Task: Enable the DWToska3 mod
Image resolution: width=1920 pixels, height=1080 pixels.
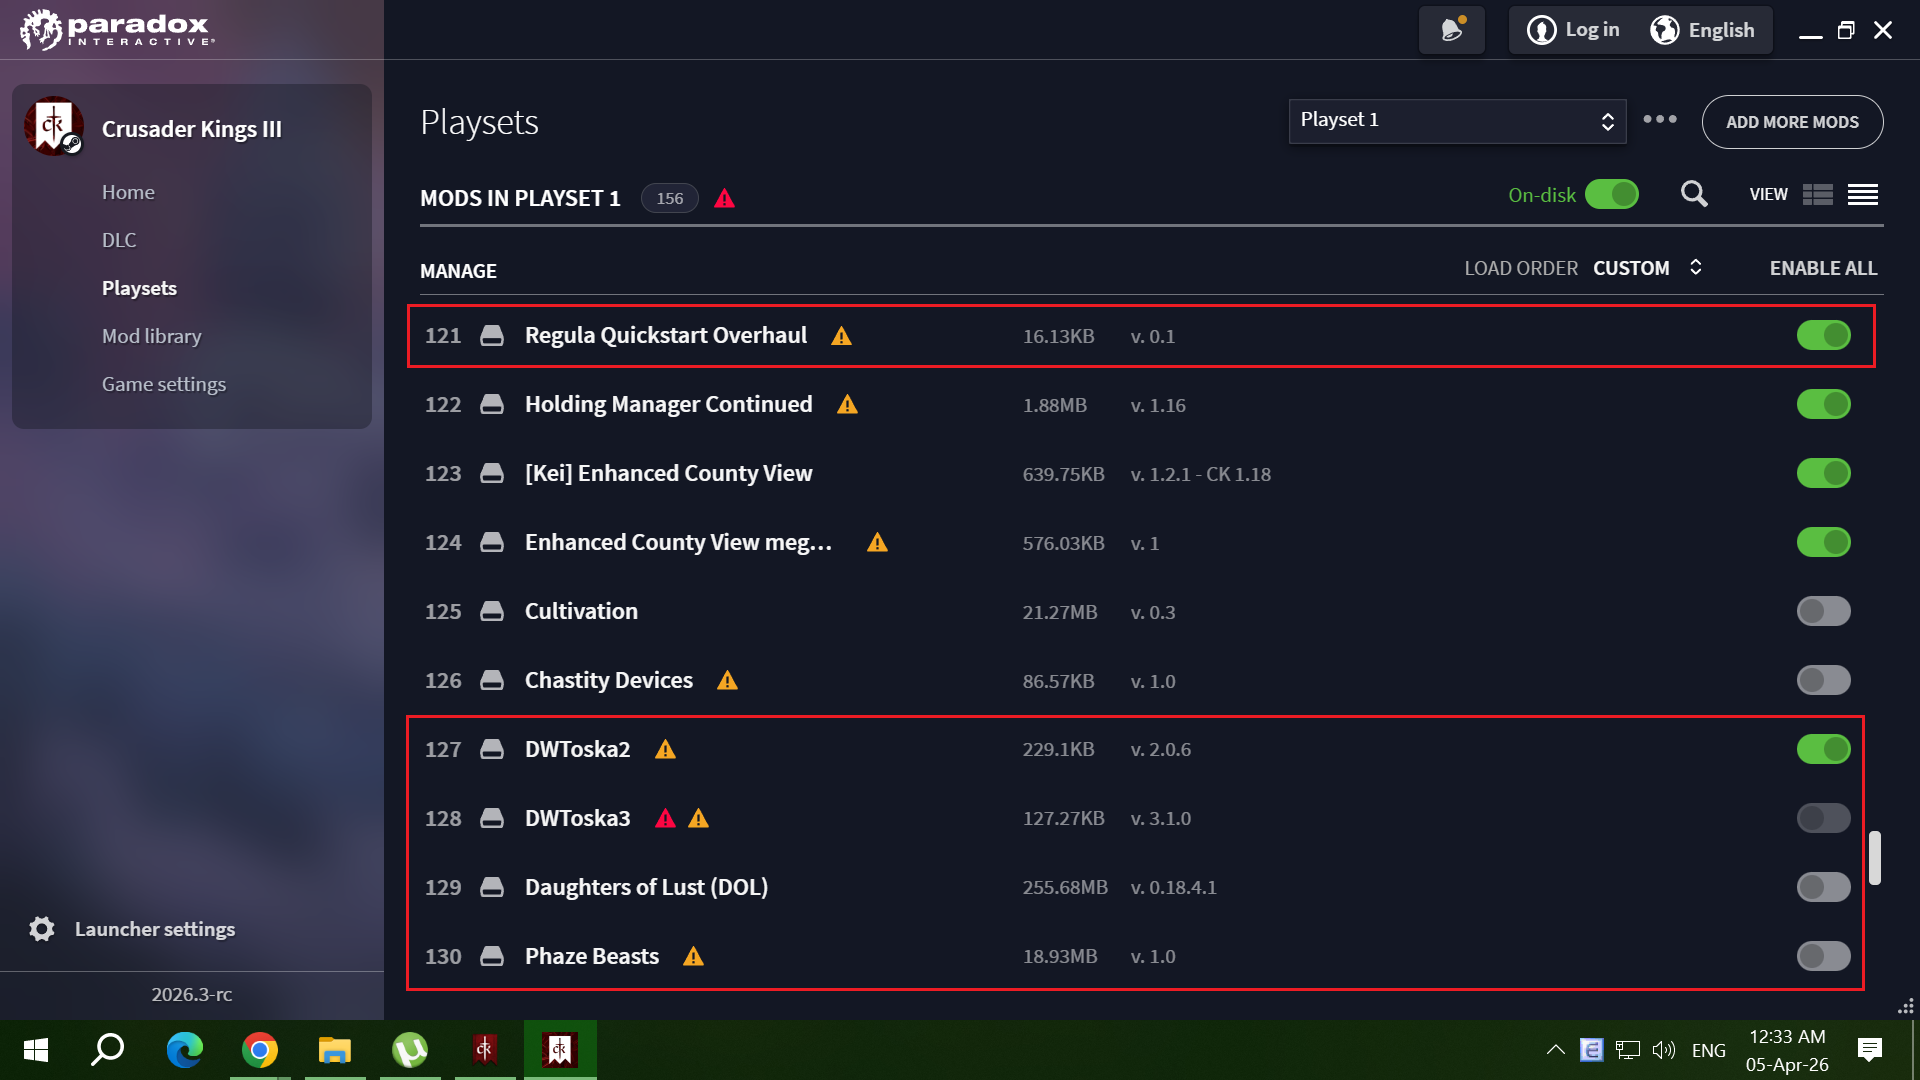Action: [x=1824, y=819]
